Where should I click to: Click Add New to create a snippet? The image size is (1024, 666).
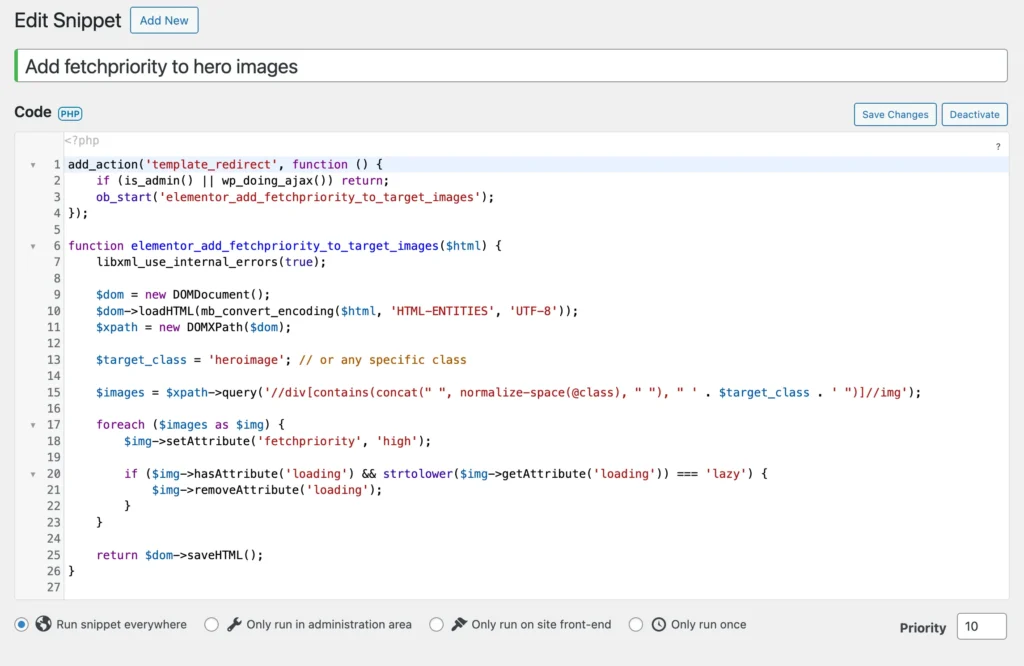tap(164, 20)
